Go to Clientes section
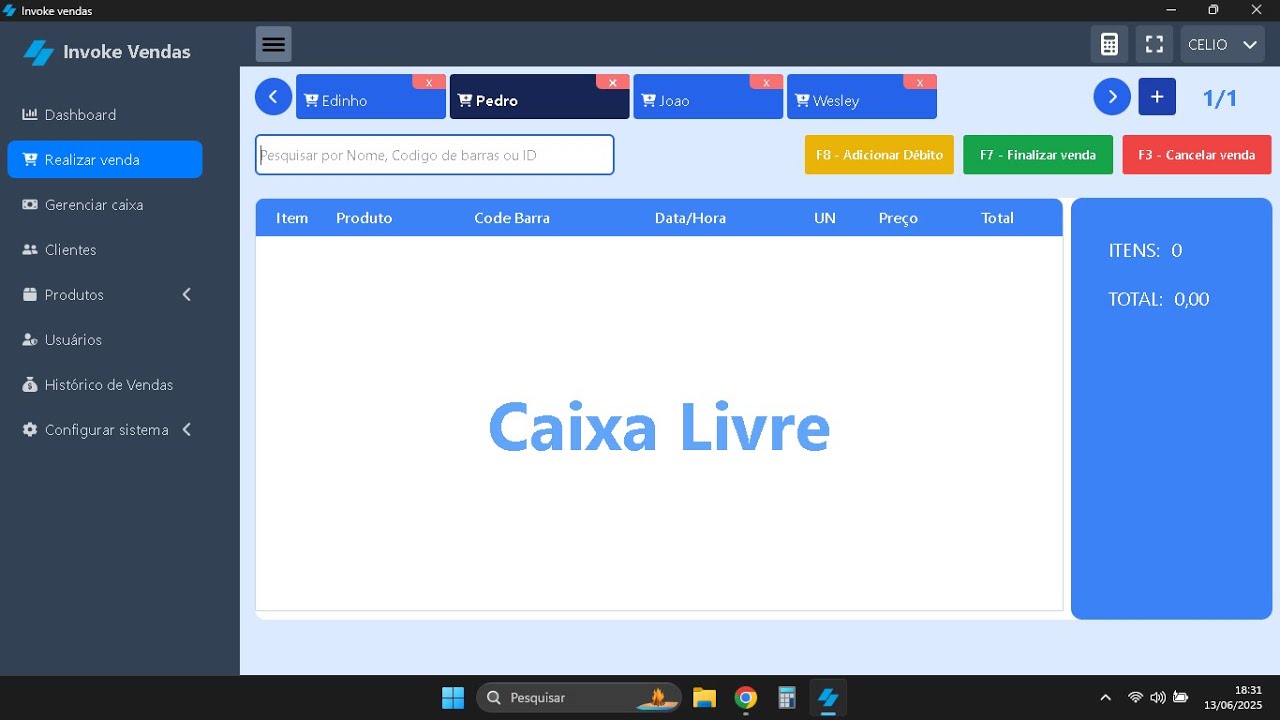Viewport: 1280px width, 720px height. pyautogui.click(x=71, y=250)
